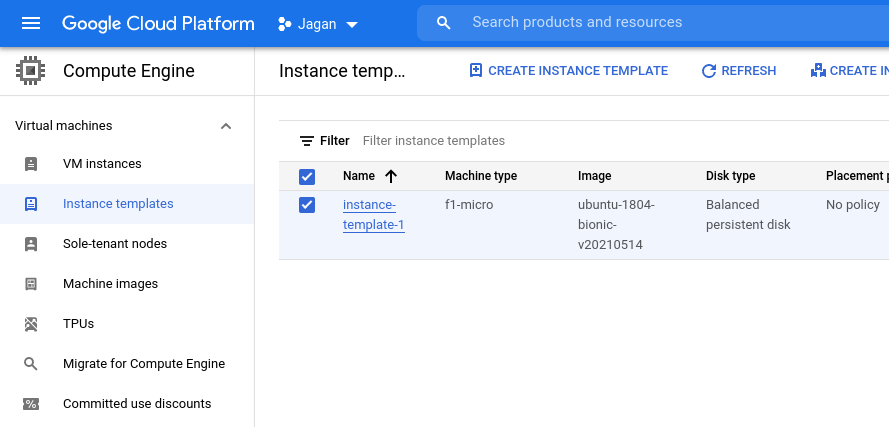Click CREATE INSTANCE TEMPLATE button text
This screenshot has height=427, width=889.
pos(578,71)
